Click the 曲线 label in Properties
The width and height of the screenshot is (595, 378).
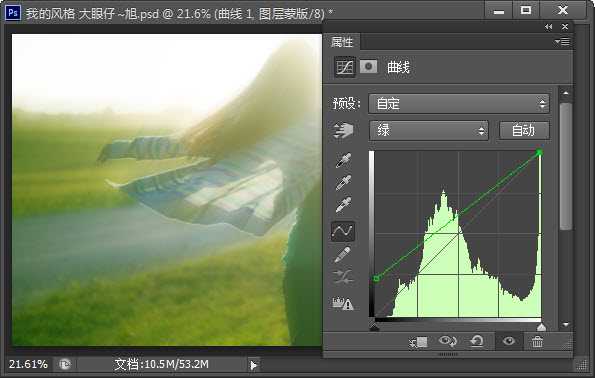point(398,68)
